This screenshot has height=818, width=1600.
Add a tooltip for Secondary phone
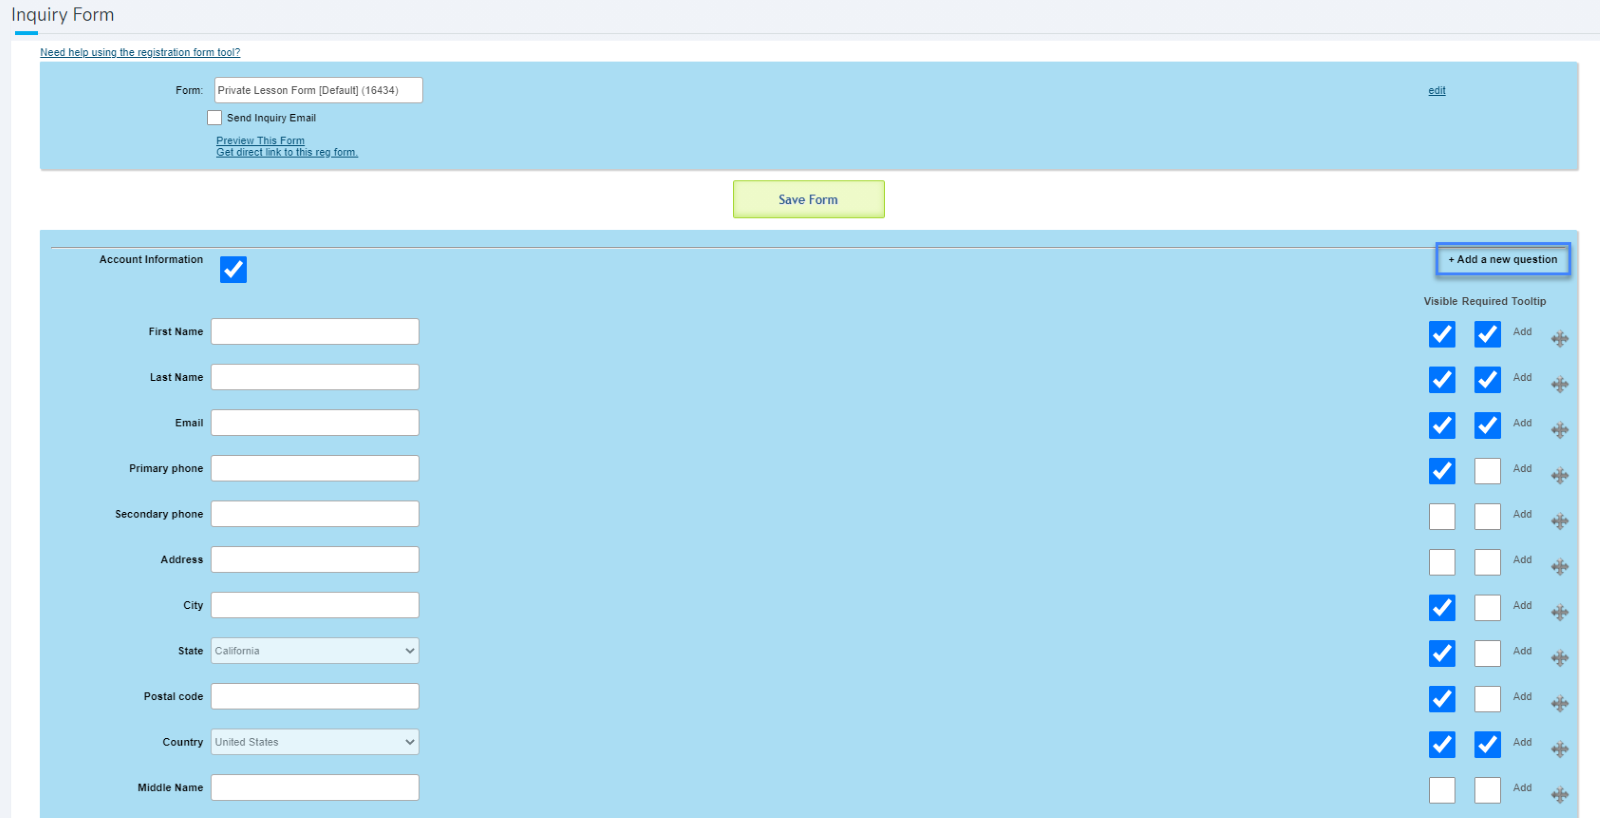click(1522, 514)
